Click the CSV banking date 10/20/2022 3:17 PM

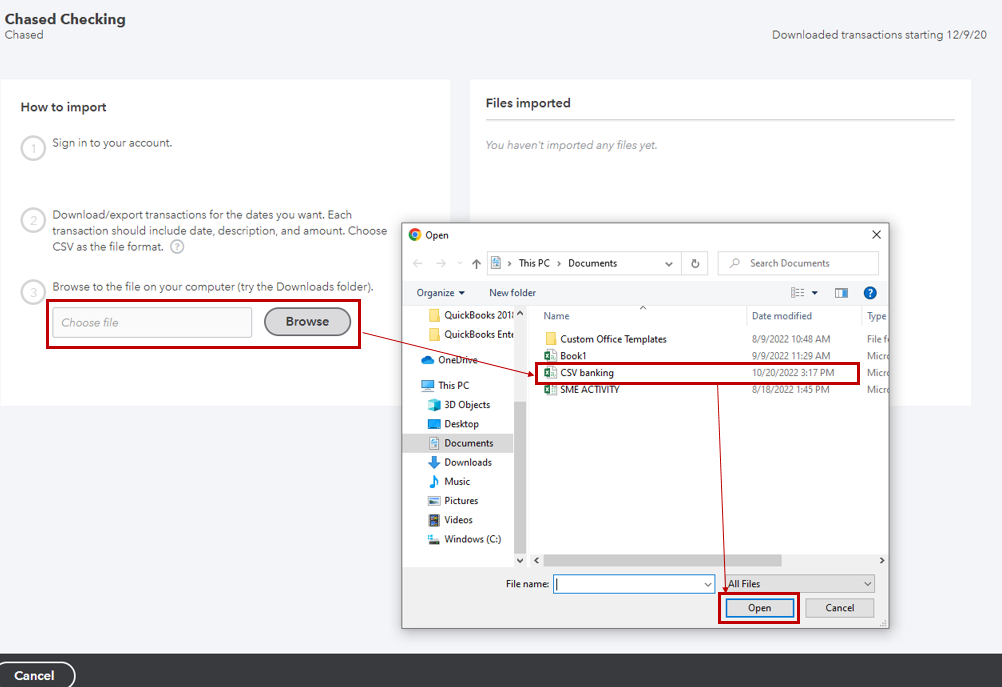792,373
